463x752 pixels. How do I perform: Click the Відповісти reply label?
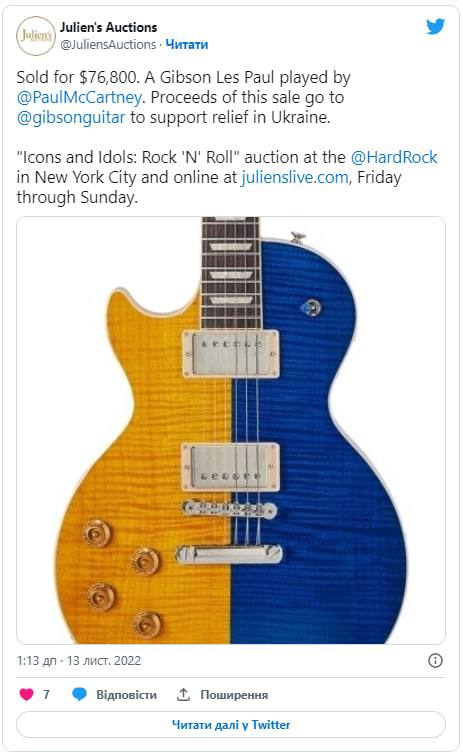pyautogui.click(x=127, y=694)
